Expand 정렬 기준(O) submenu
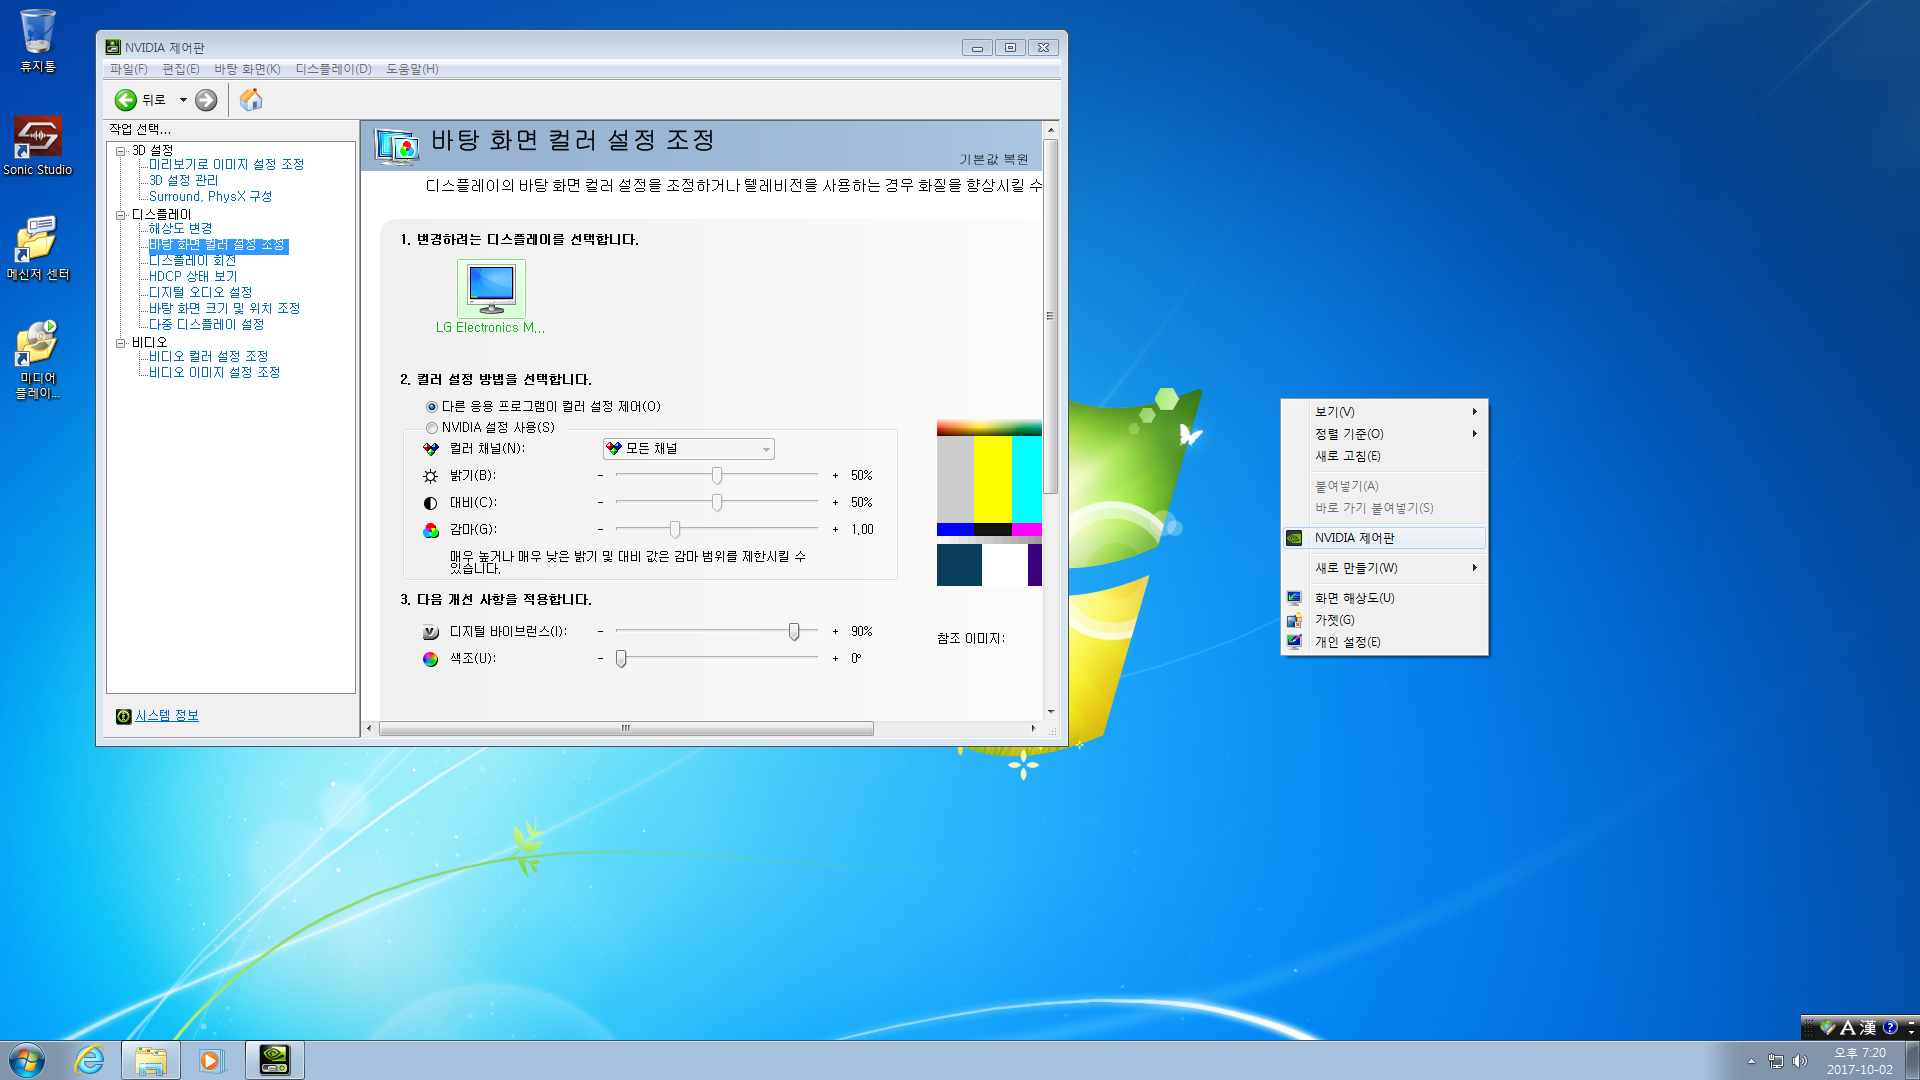This screenshot has height=1080, width=1920. tap(1384, 434)
